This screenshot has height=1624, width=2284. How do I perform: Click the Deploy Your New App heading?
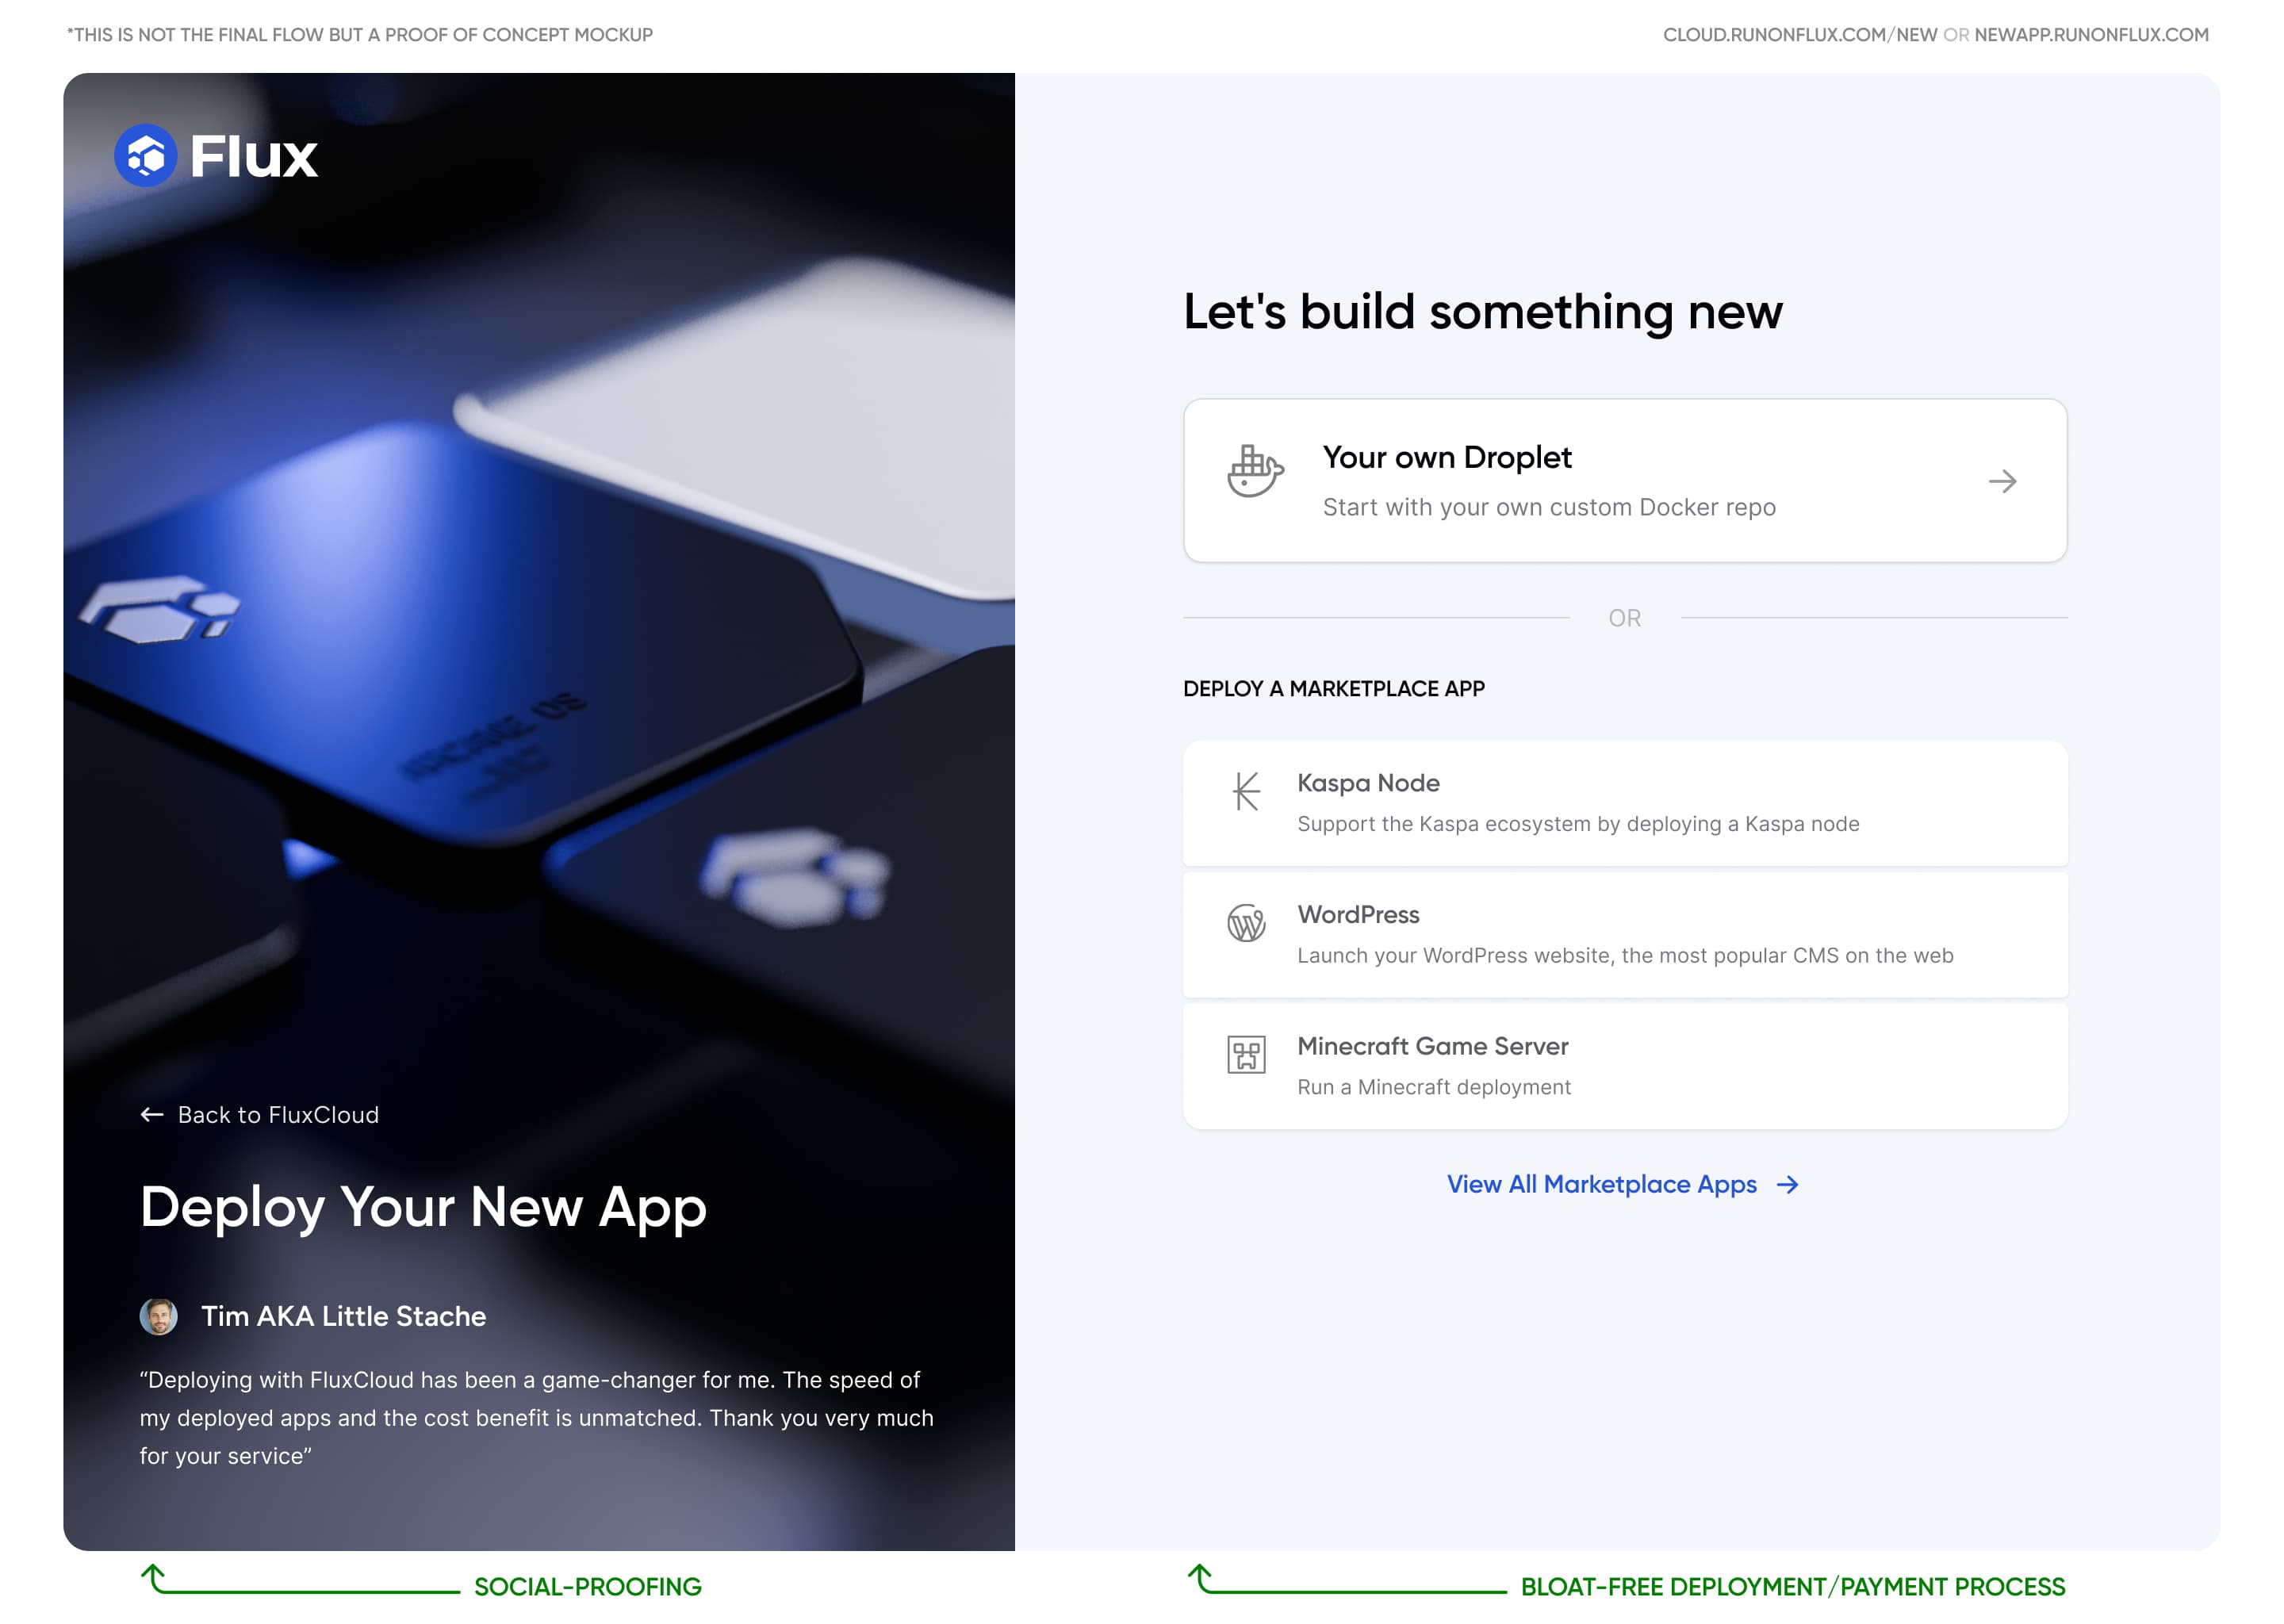[423, 1208]
